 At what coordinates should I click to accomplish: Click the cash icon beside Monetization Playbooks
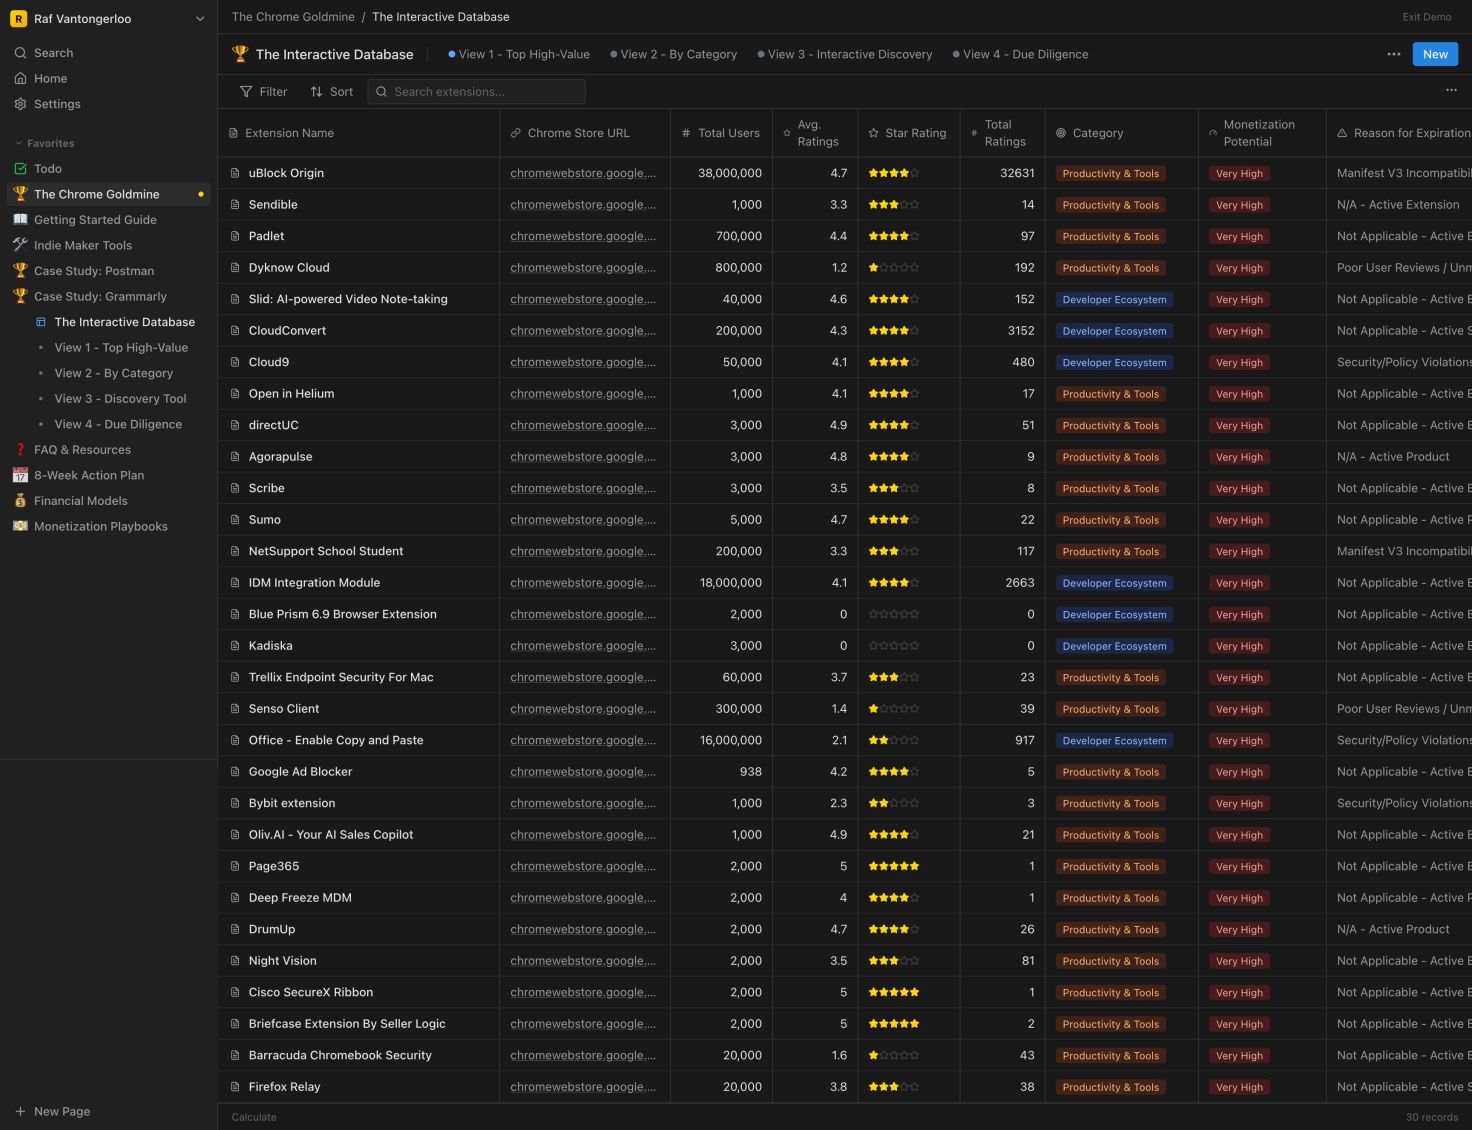coord(20,526)
